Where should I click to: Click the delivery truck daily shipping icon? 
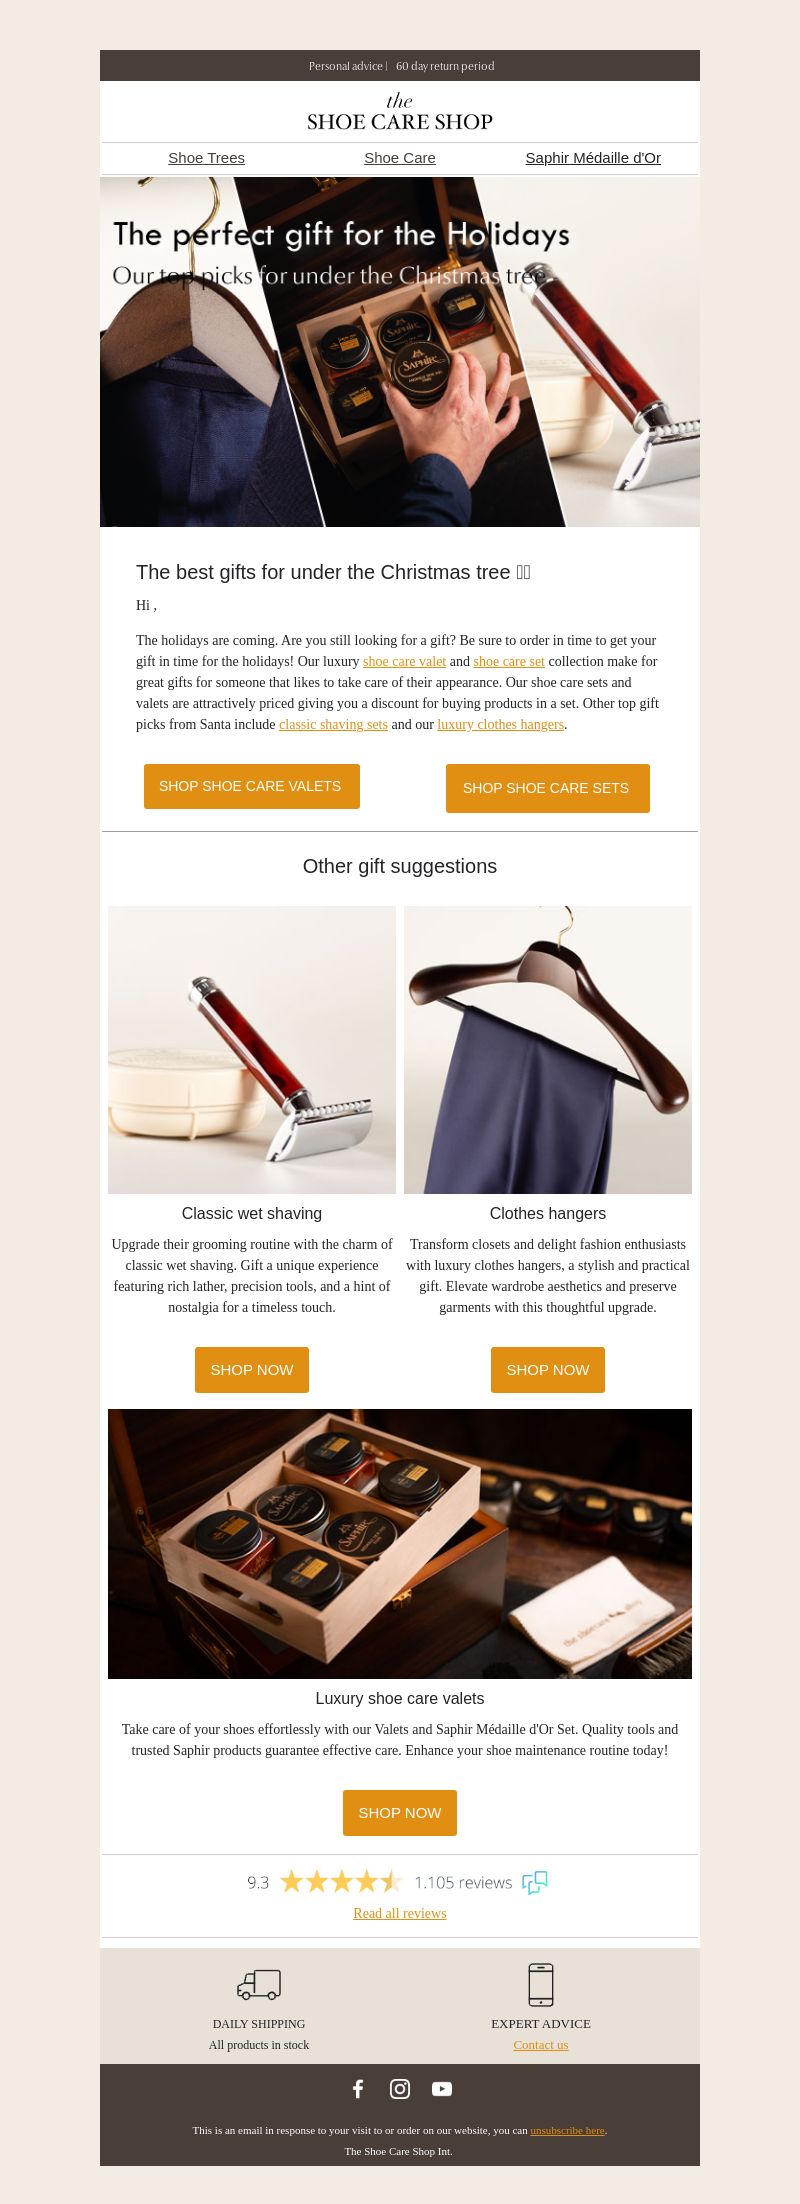pyautogui.click(x=259, y=1985)
